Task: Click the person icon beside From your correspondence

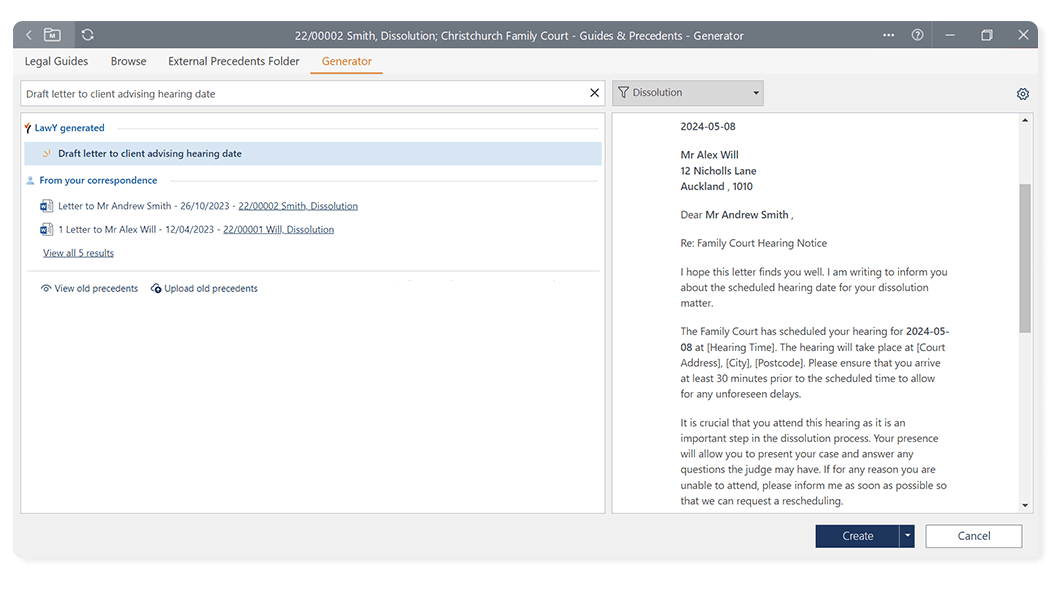Action: click(30, 180)
